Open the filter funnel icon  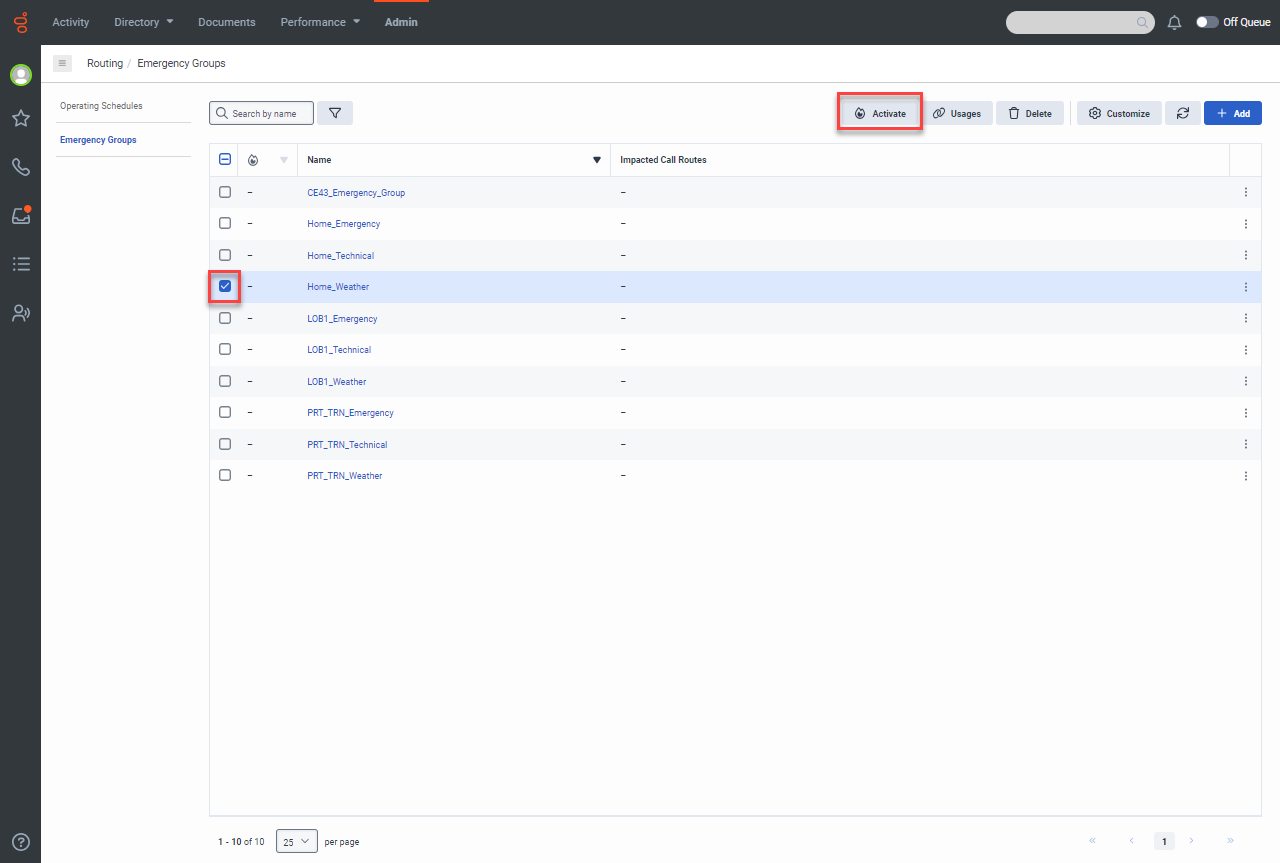point(335,113)
